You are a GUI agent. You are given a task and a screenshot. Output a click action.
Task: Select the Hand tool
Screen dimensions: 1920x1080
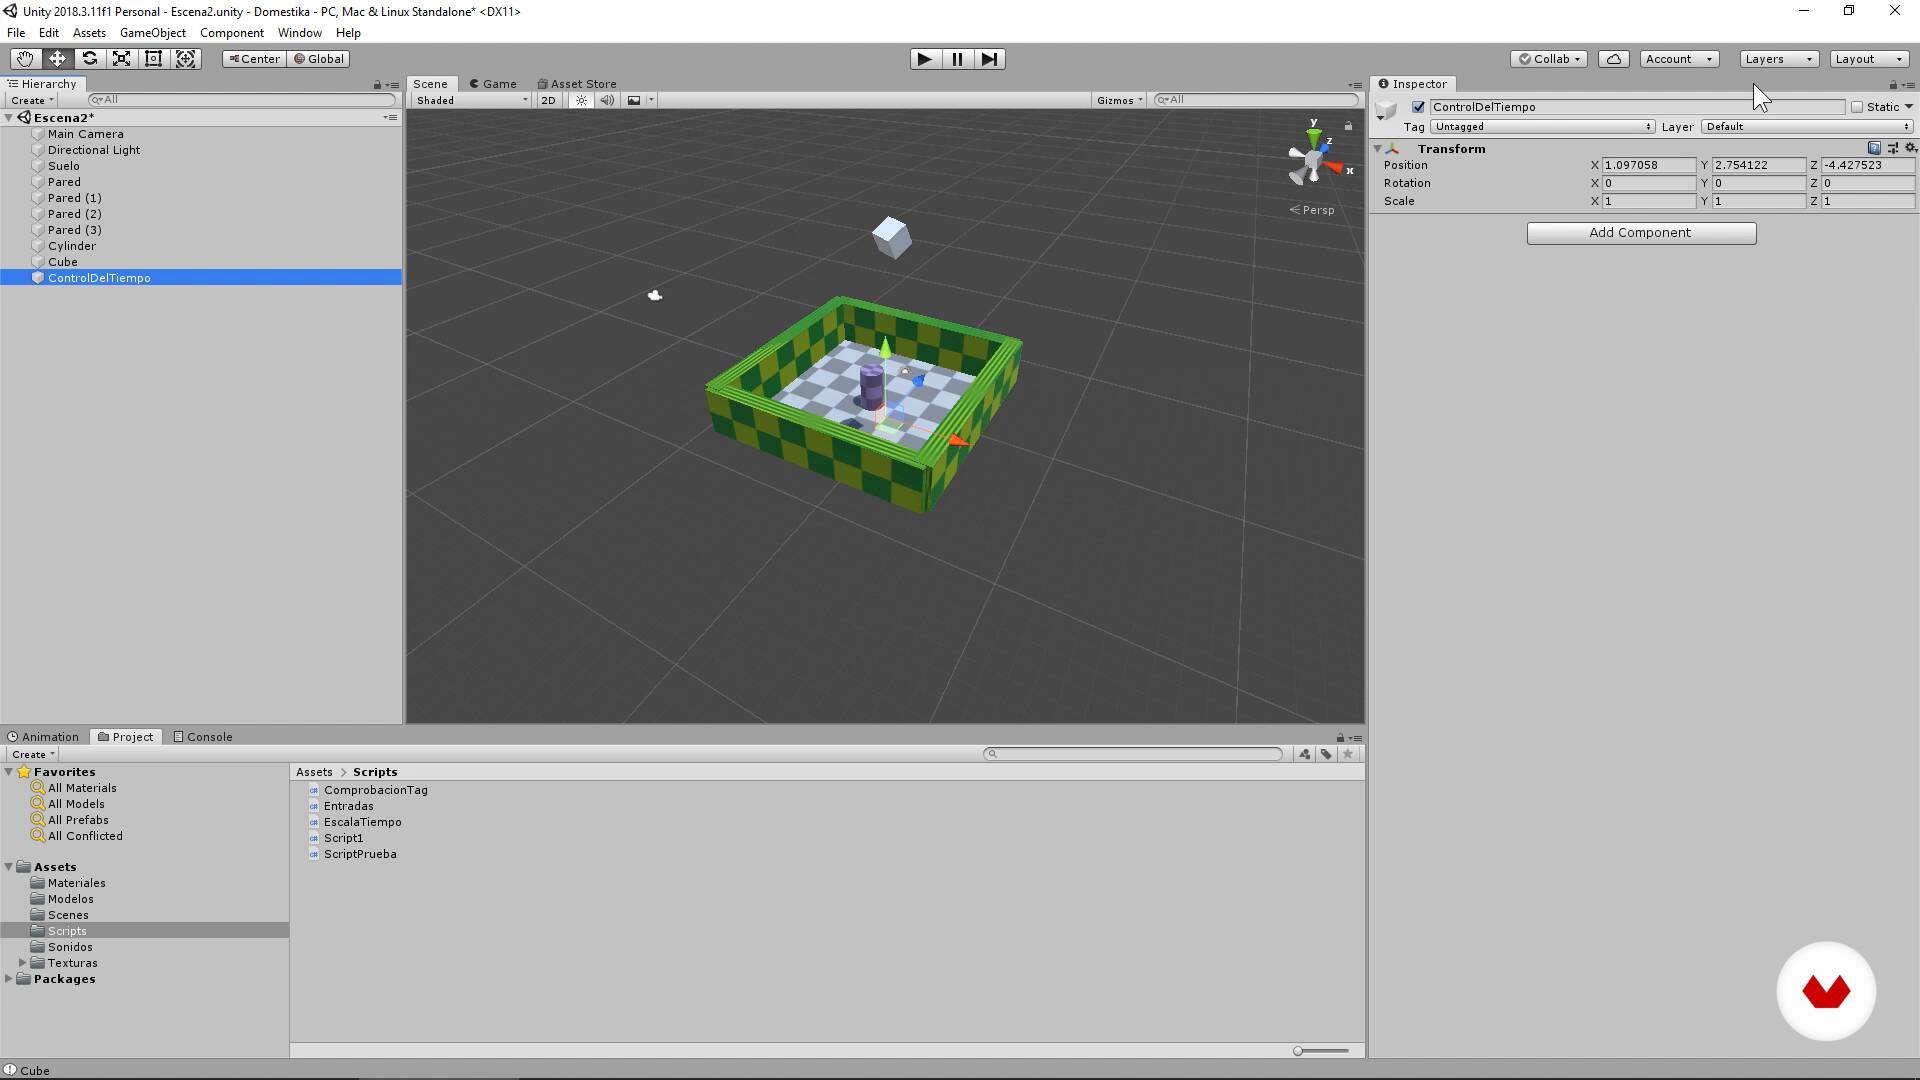click(25, 59)
